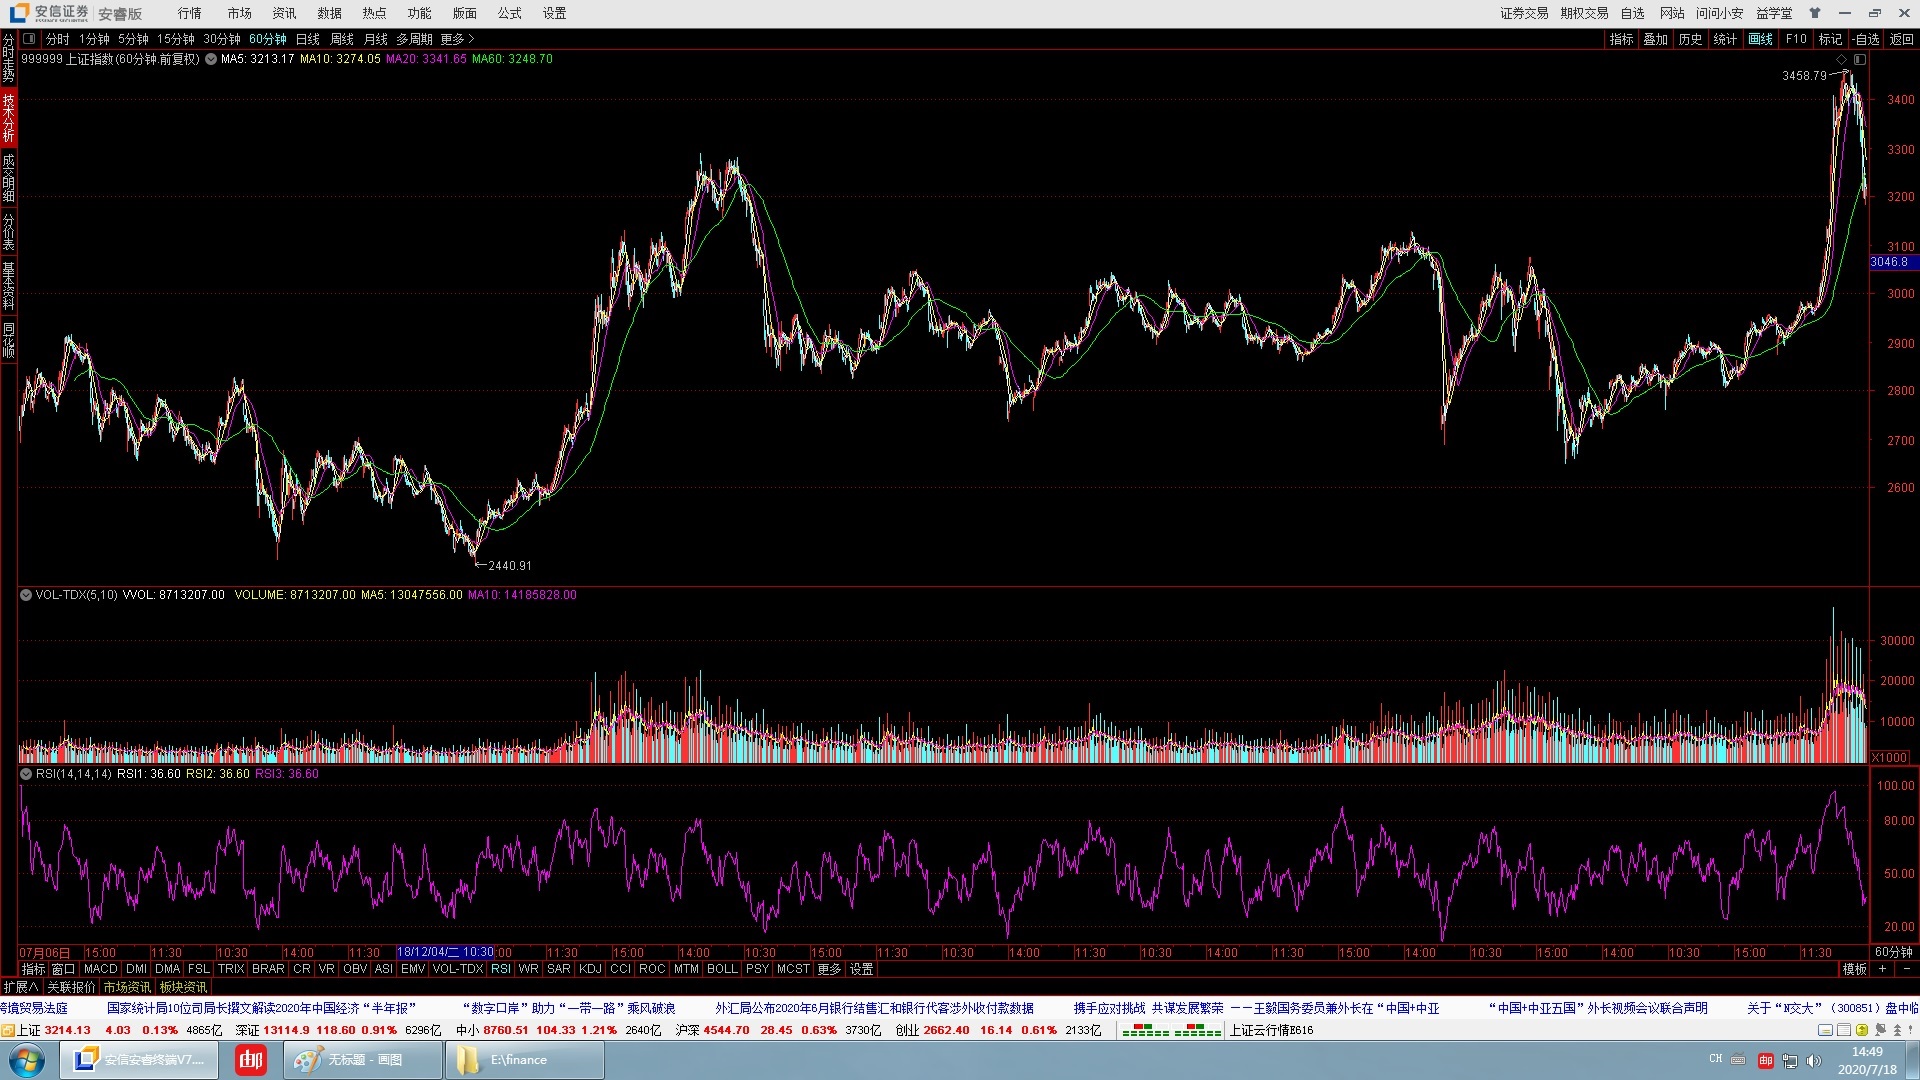Click the volume speaker tray icon
The image size is (1920, 1080).
click(1813, 1060)
